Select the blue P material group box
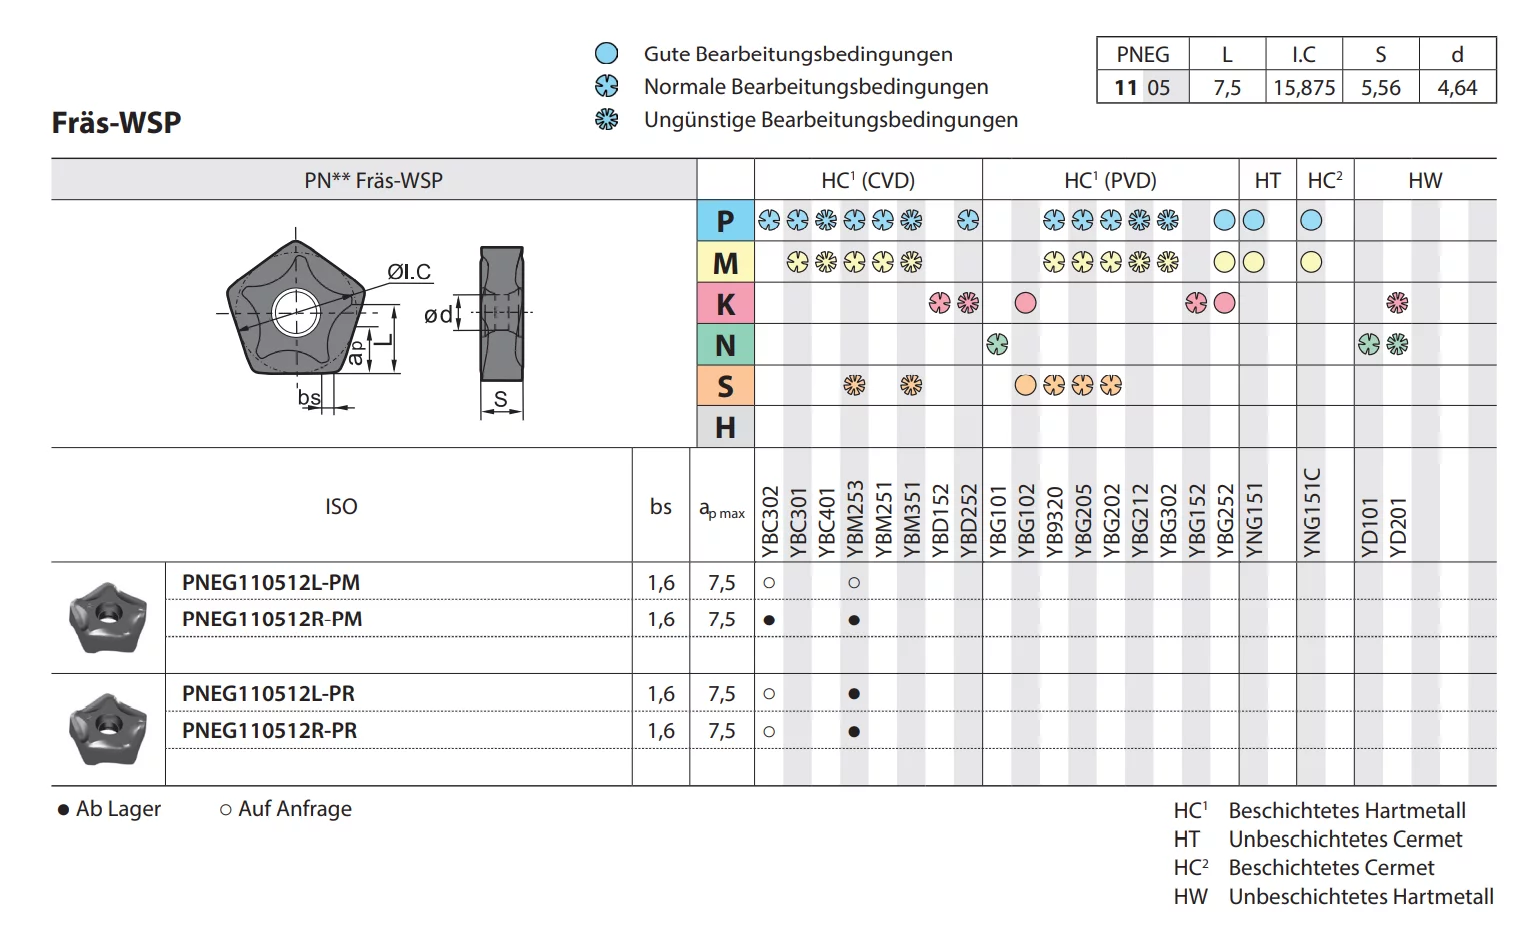 pyautogui.click(x=726, y=220)
